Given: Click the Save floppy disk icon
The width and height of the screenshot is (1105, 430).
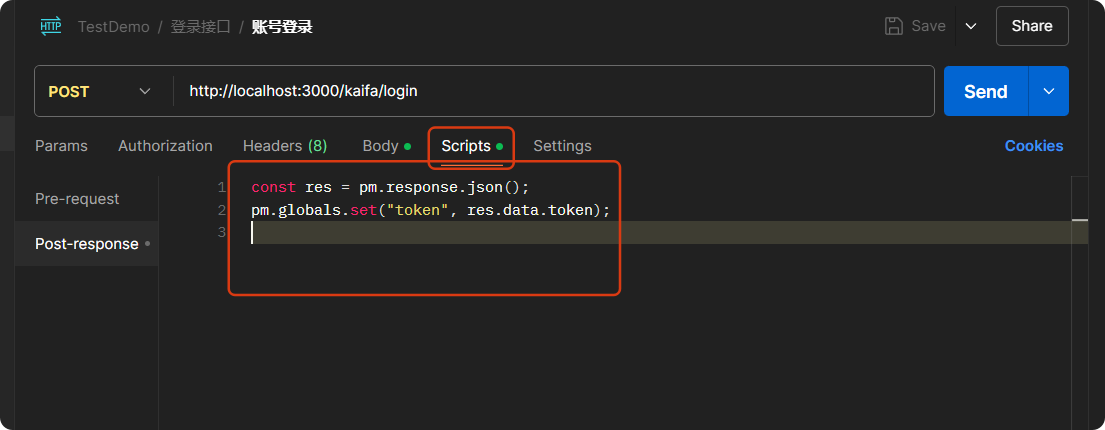Looking at the screenshot, I should coord(894,26).
